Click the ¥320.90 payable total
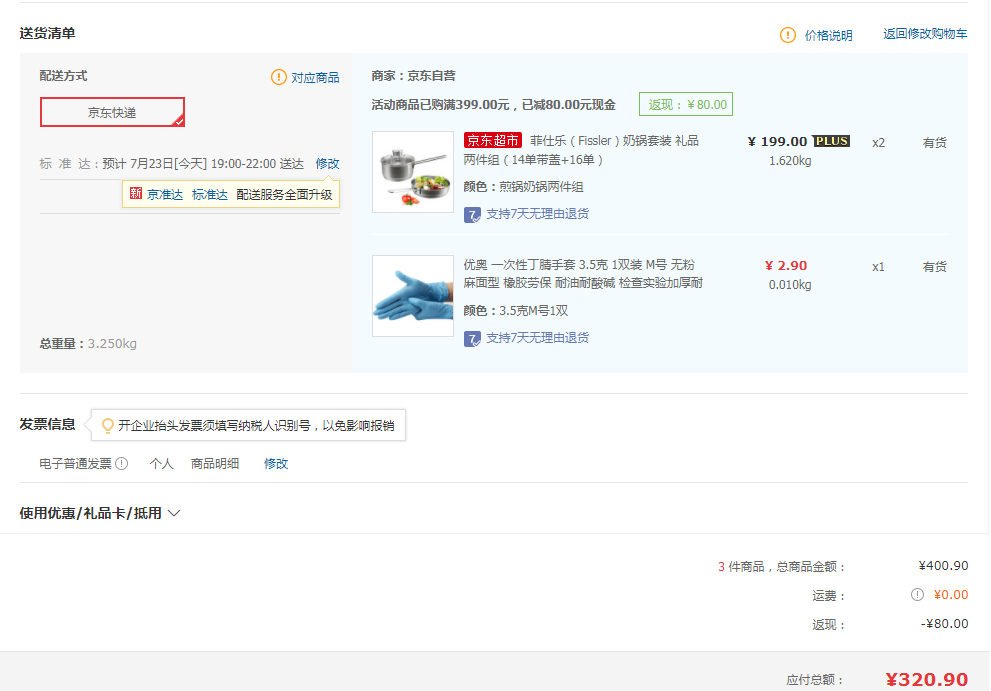This screenshot has height=691, width=991. click(x=926, y=680)
